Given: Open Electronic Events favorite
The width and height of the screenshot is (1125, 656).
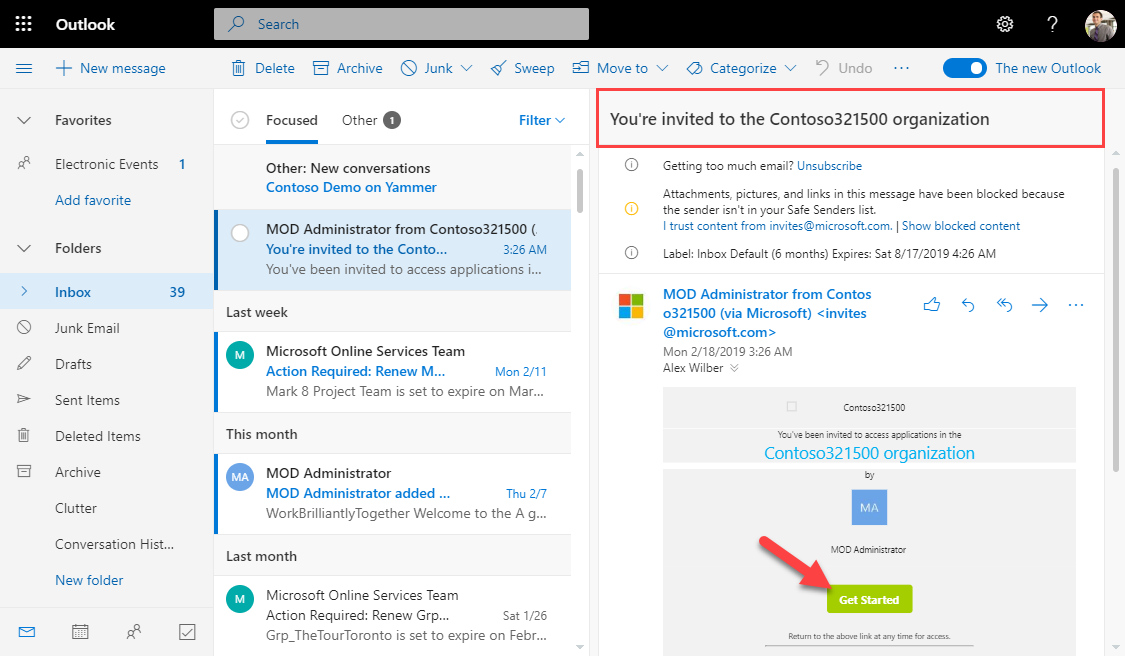Looking at the screenshot, I should [x=106, y=164].
